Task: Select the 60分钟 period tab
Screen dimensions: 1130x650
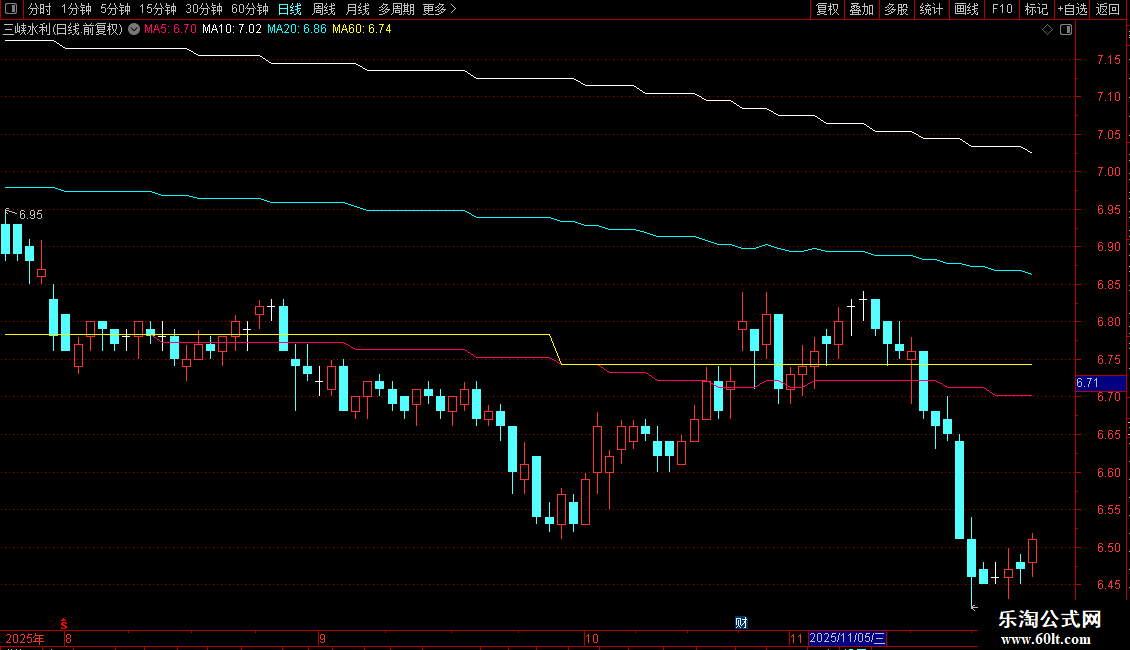Action: point(250,9)
